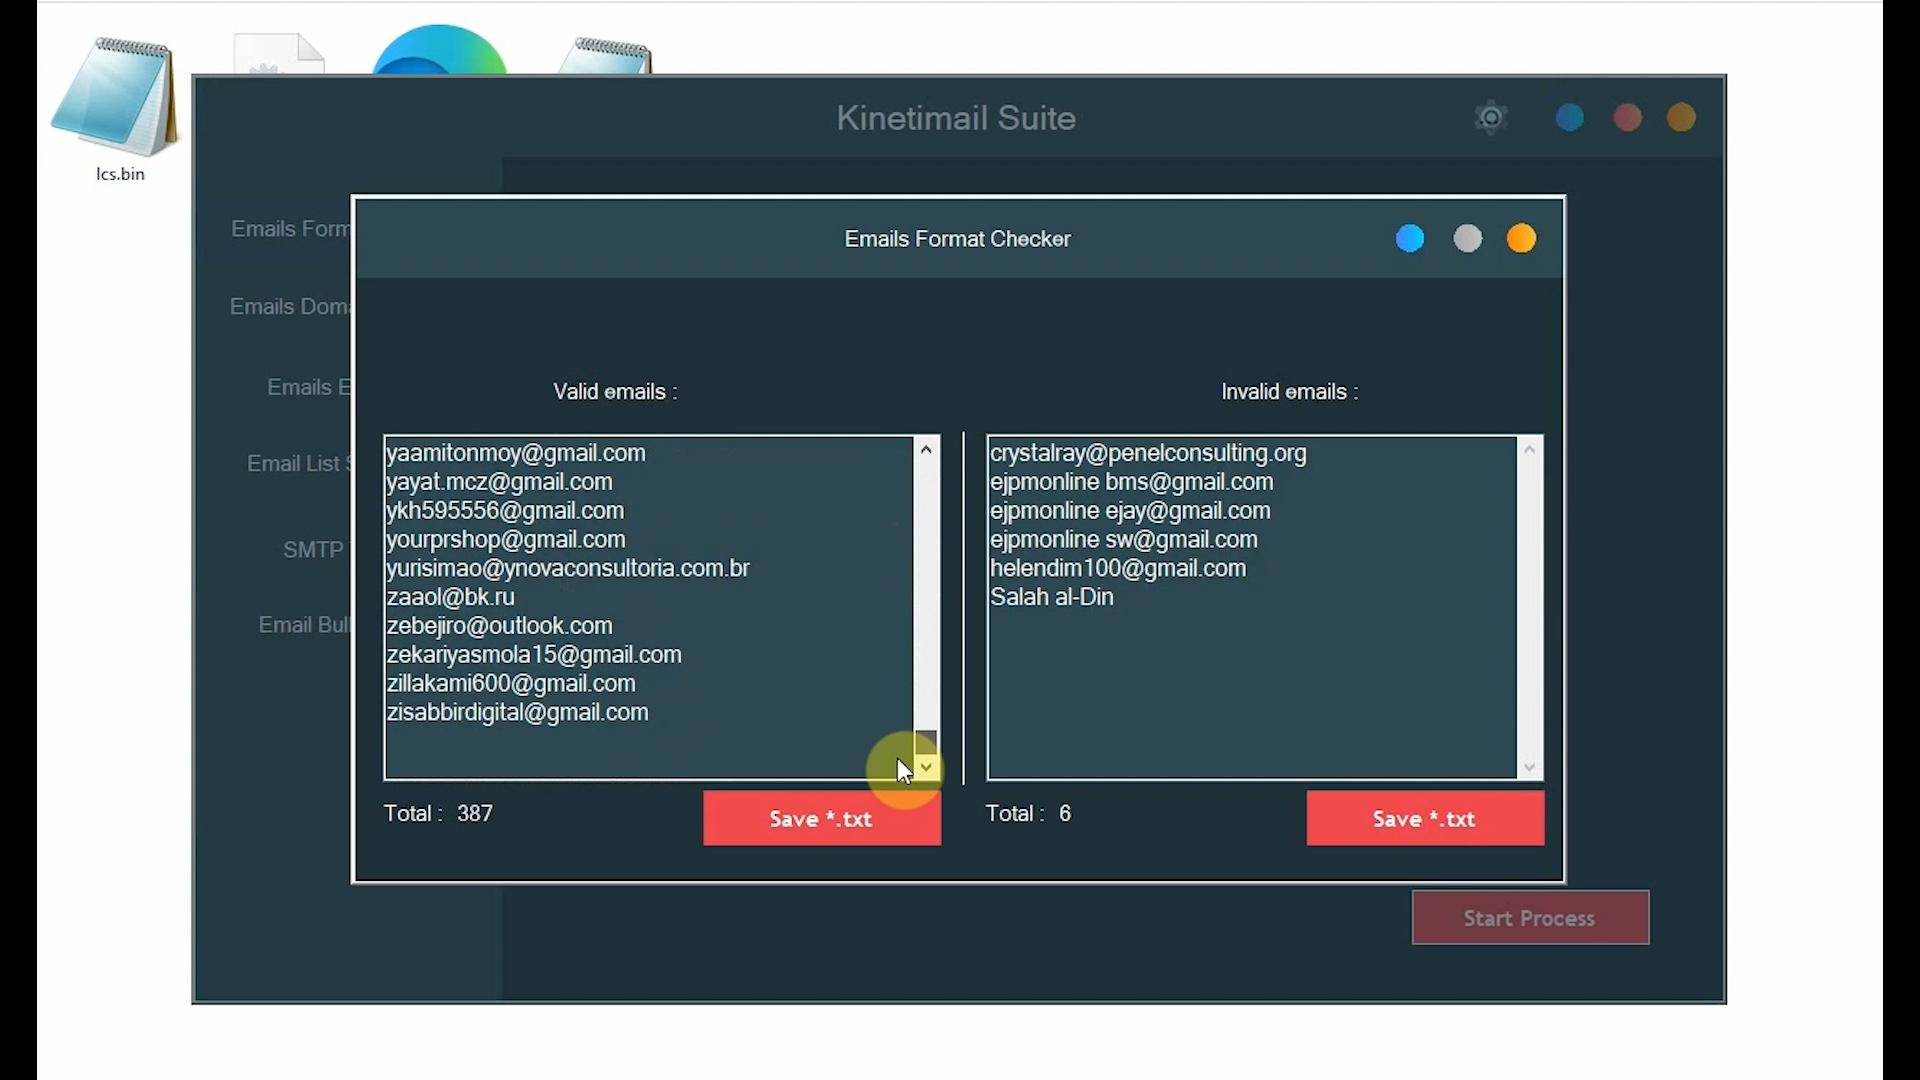This screenshot has width=1920, height=1080.
Task: Click the blue circle in the main title bar
Action: coord(1568,117)
